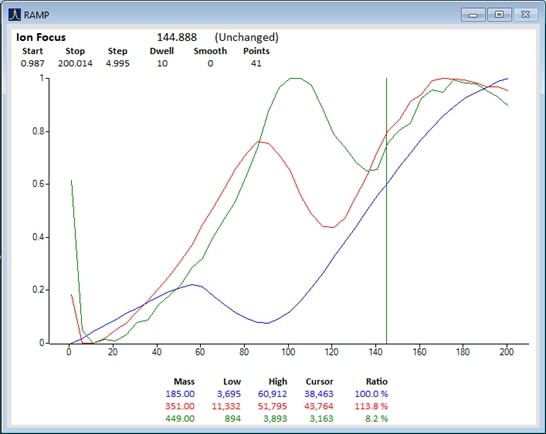
Task: Click Cursor value 38,463
Action: pos(319,394)
